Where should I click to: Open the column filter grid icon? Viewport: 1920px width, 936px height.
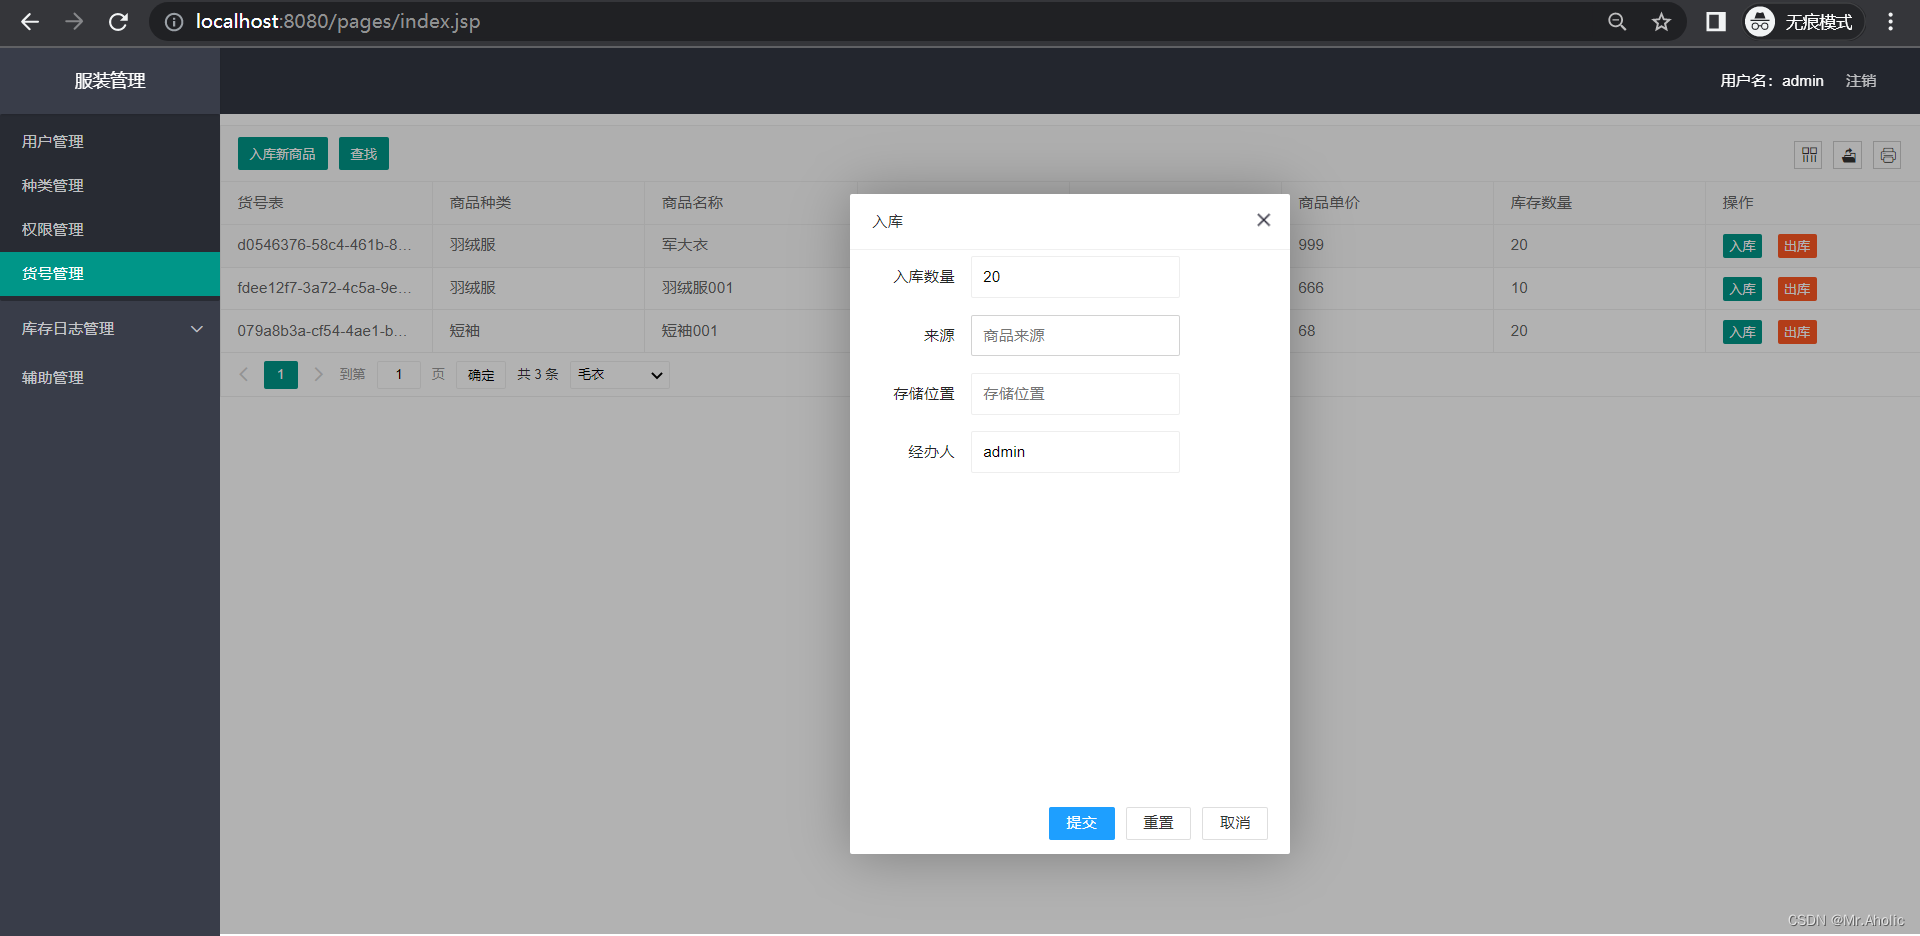click(1809, 155)
